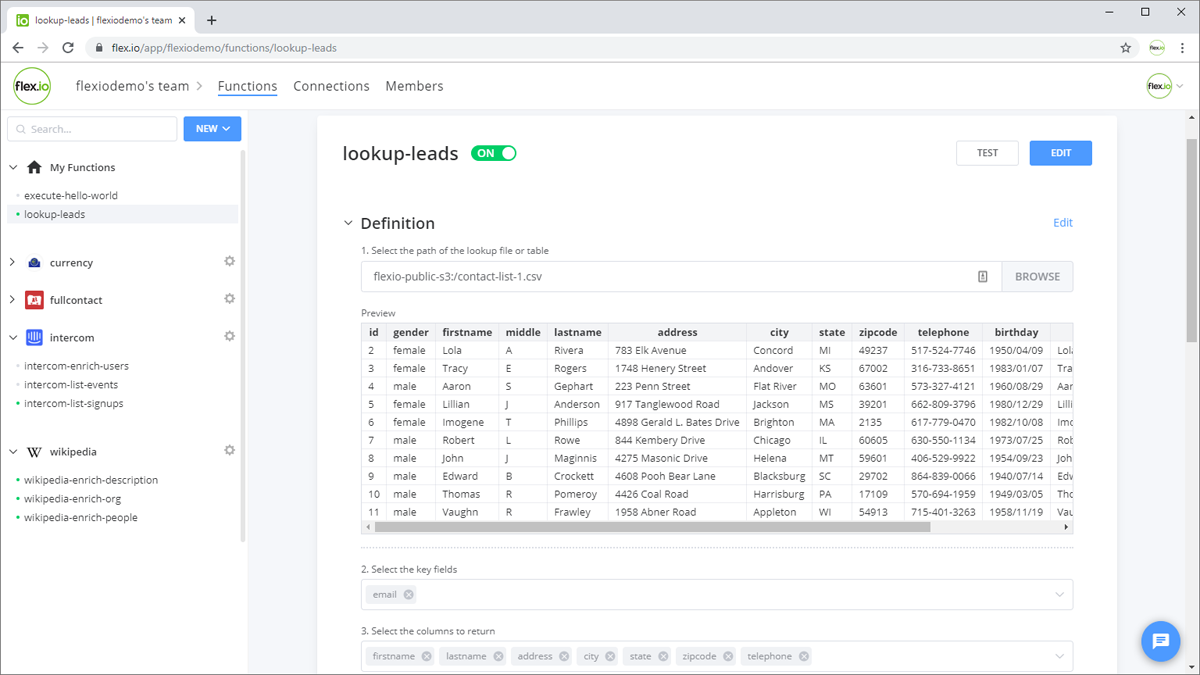Click the My Functions home icon
Viewport: 1200px width, 675px height.
point(34,167)
